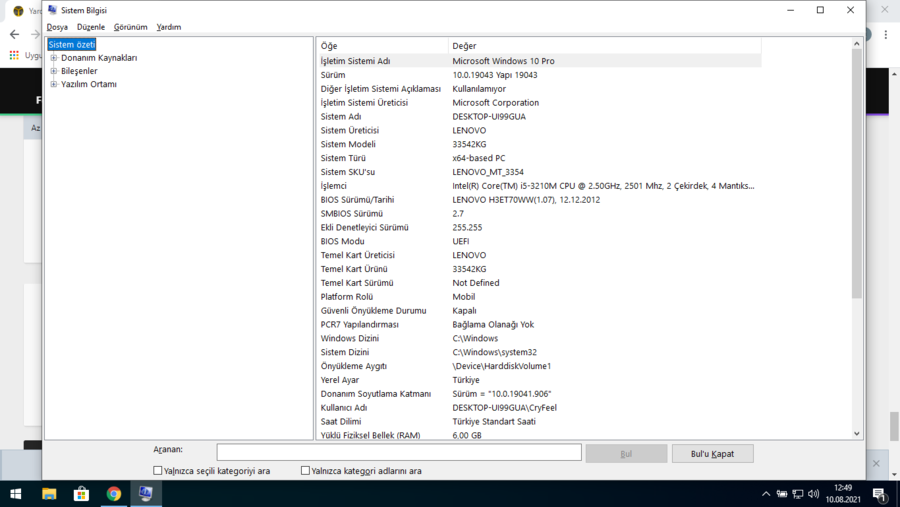
Task: Open Chrome three-dot menu behind window
Action: (x=886, y=34)
